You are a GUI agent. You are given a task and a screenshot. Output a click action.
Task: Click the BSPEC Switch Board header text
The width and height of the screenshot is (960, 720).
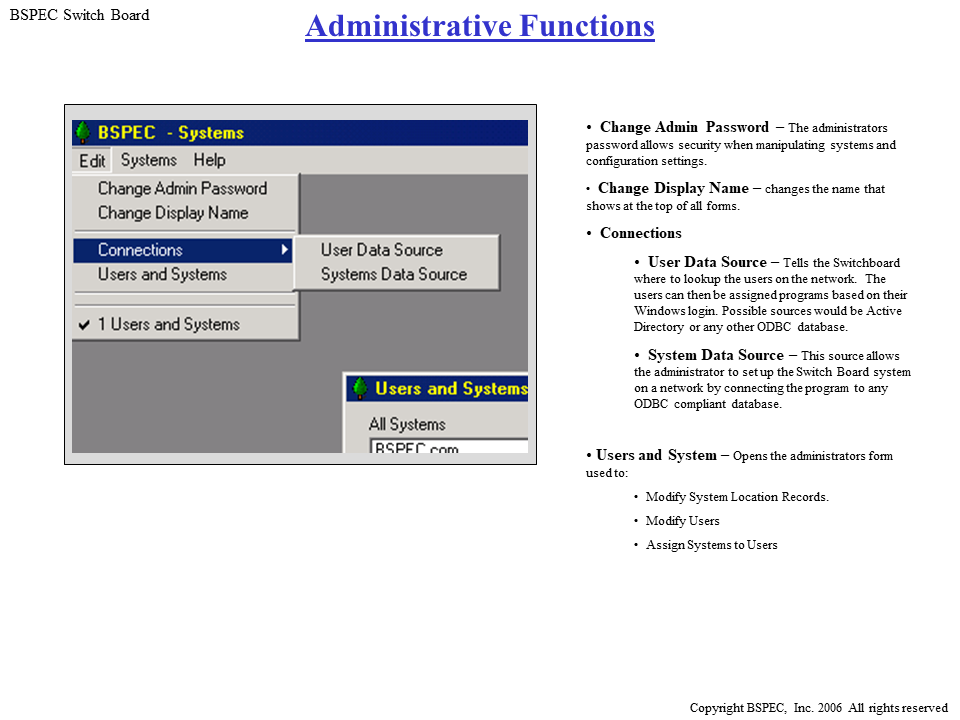pyautogui.click(x=79, y=15)
